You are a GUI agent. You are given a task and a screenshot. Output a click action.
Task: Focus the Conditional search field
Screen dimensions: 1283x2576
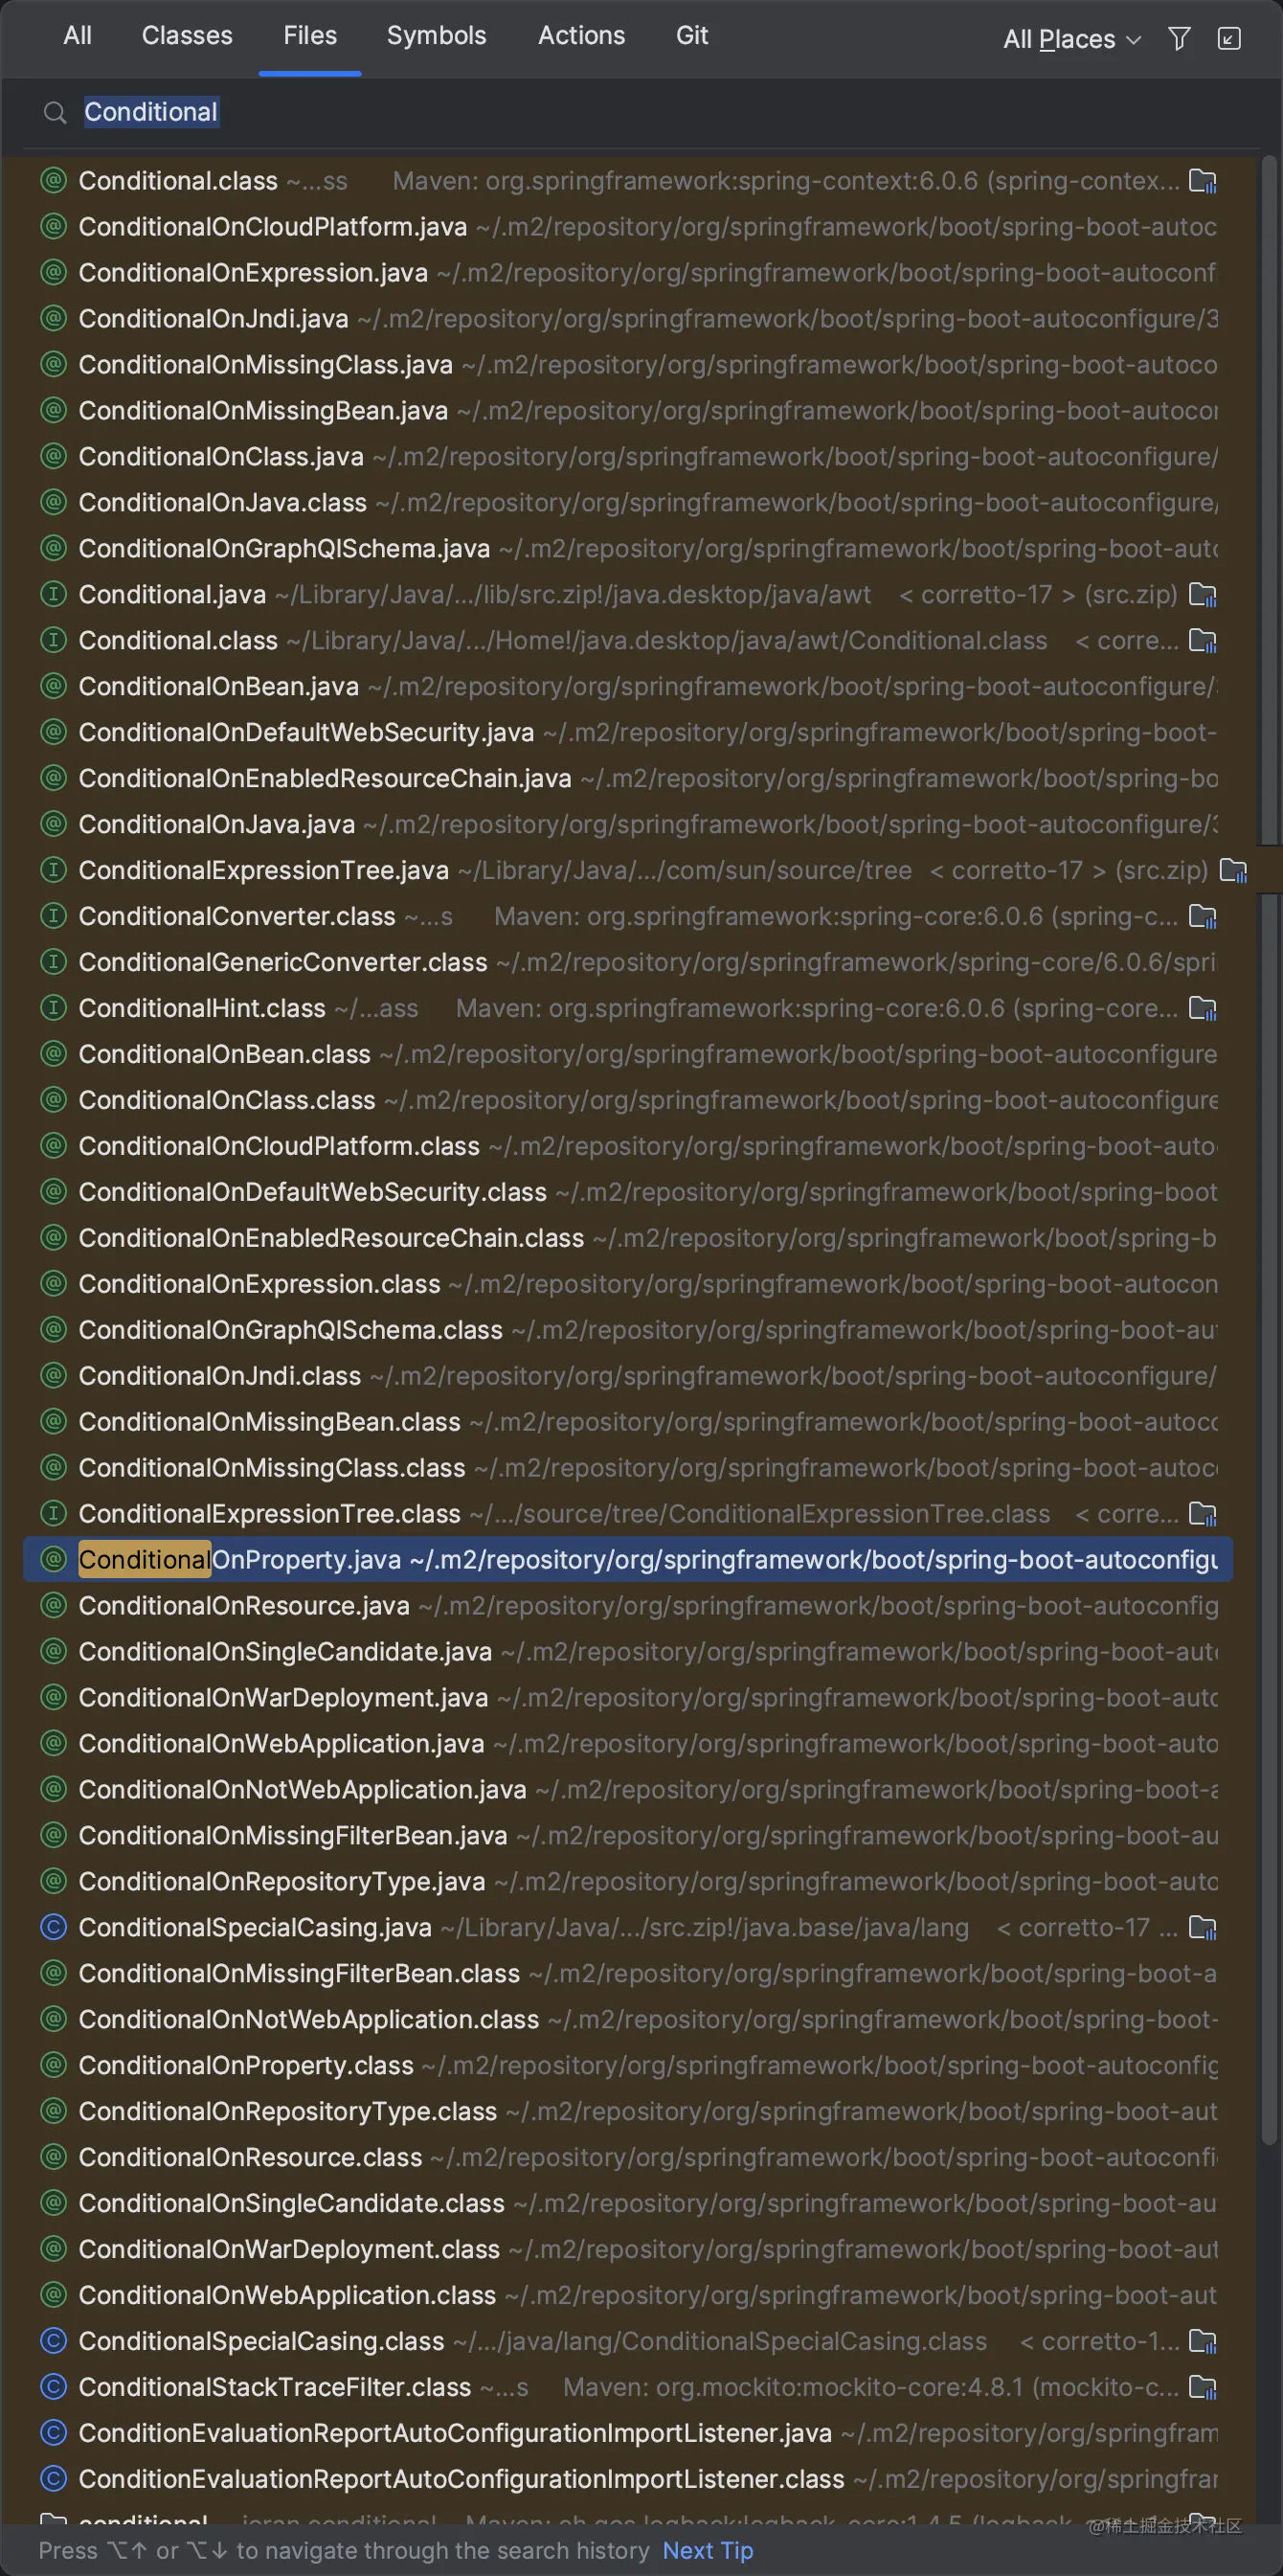(x=640, y=112)
